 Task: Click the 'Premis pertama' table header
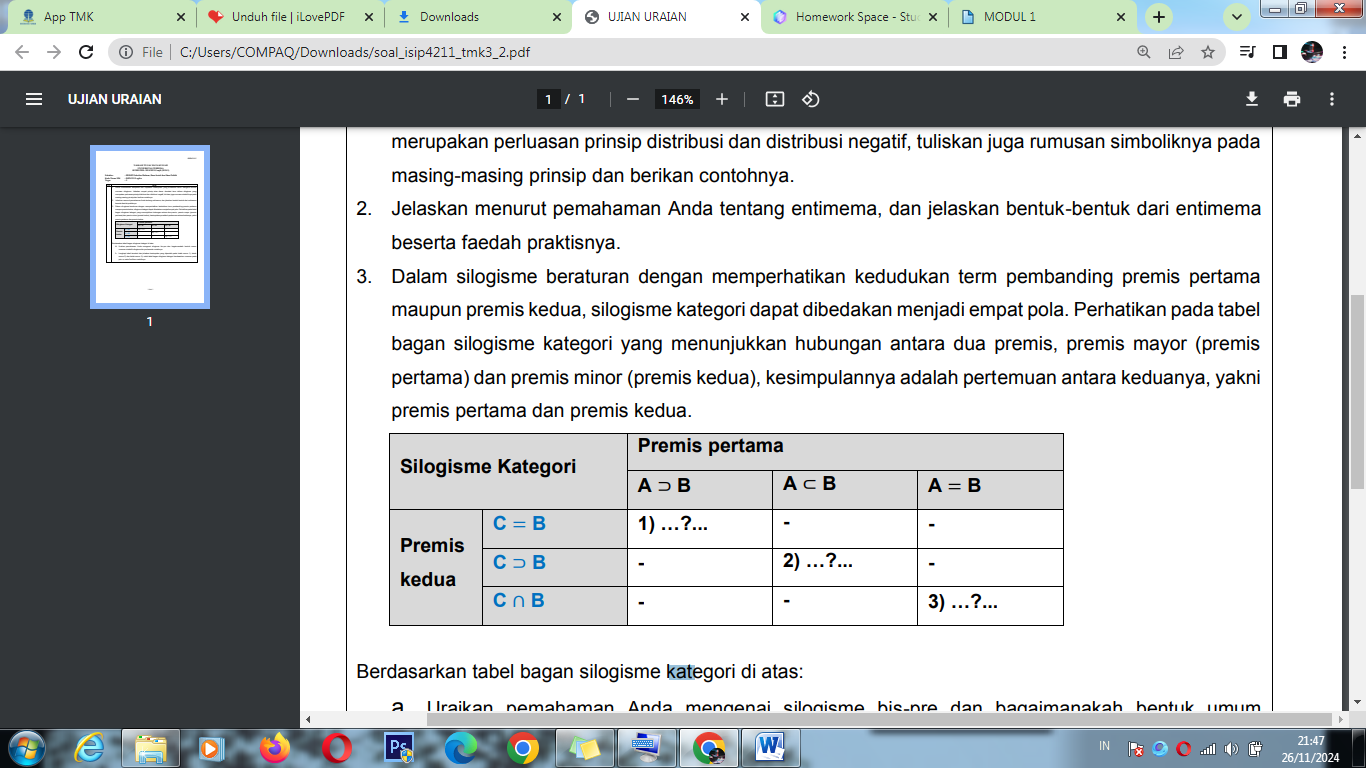(845, 452)
